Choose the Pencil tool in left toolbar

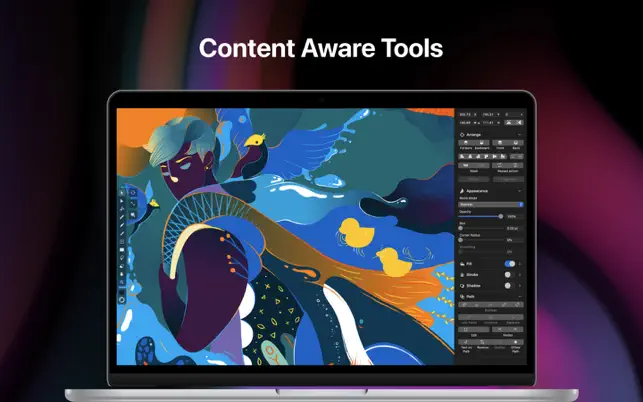[122, 224]
